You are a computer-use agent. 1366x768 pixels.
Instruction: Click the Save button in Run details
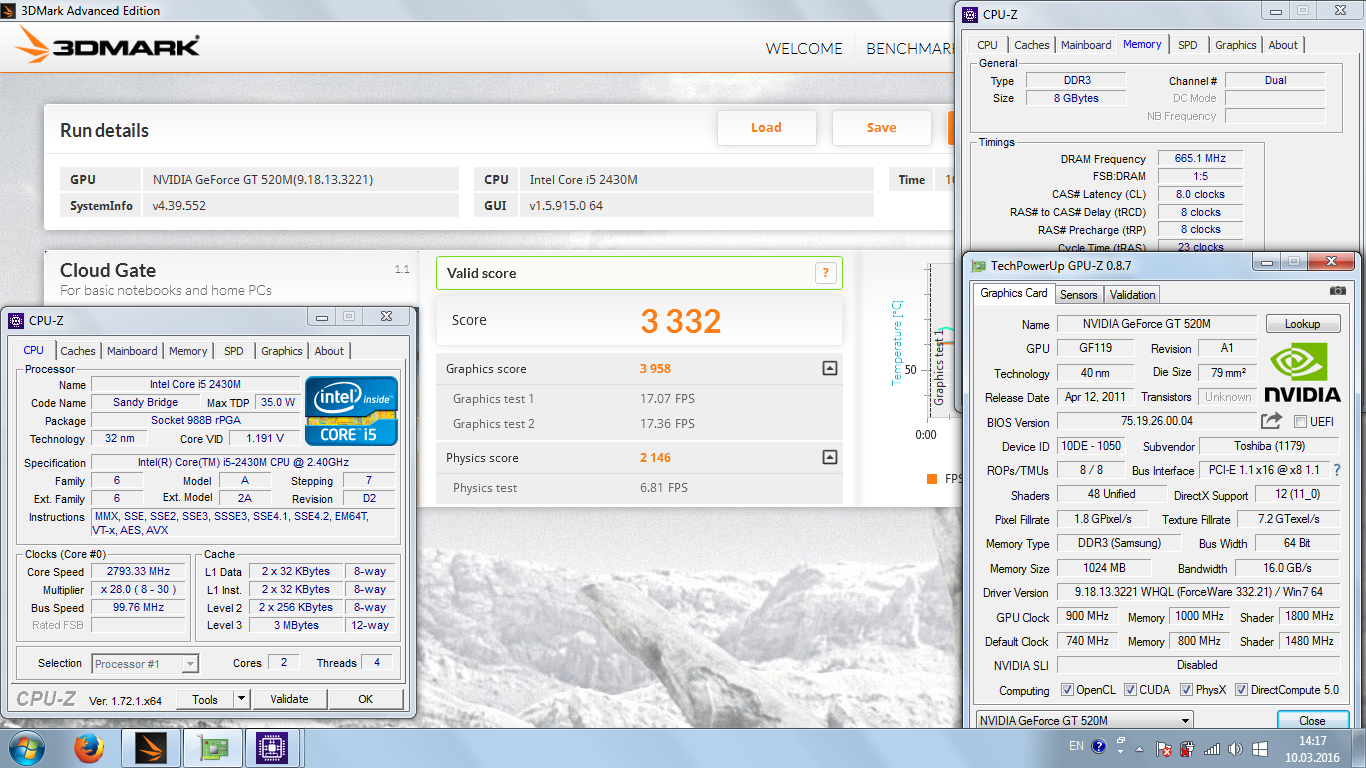pyautogui.click(x=882, y=128)
